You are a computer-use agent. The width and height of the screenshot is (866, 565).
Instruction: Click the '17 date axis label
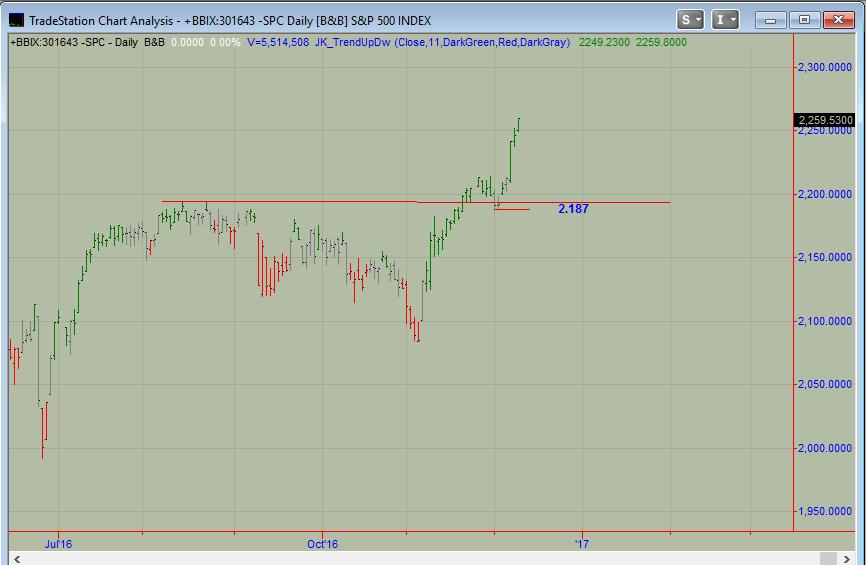click(582, 544)
